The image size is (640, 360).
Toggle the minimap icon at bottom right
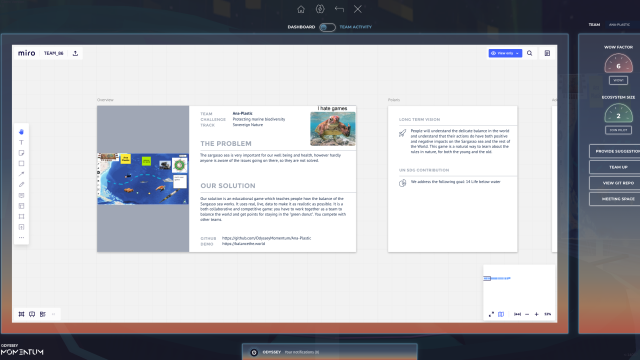coord(501,314)
